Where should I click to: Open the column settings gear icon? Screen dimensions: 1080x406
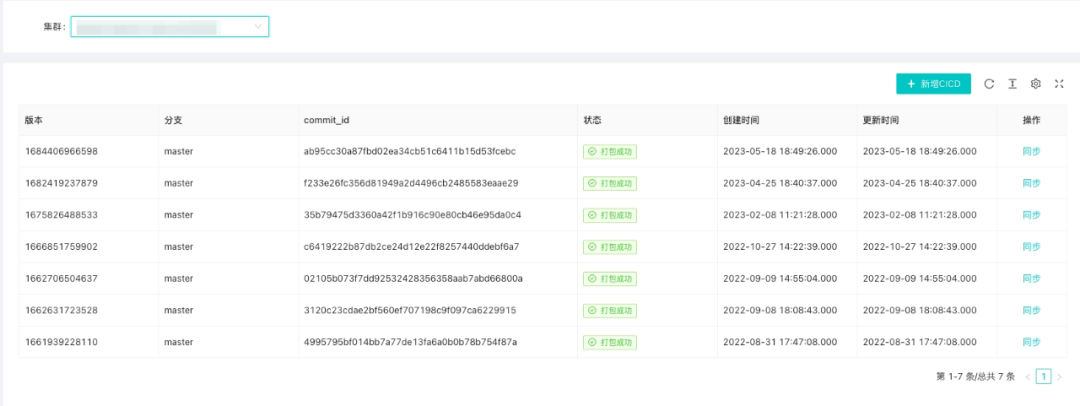(x=1035, y=84)
